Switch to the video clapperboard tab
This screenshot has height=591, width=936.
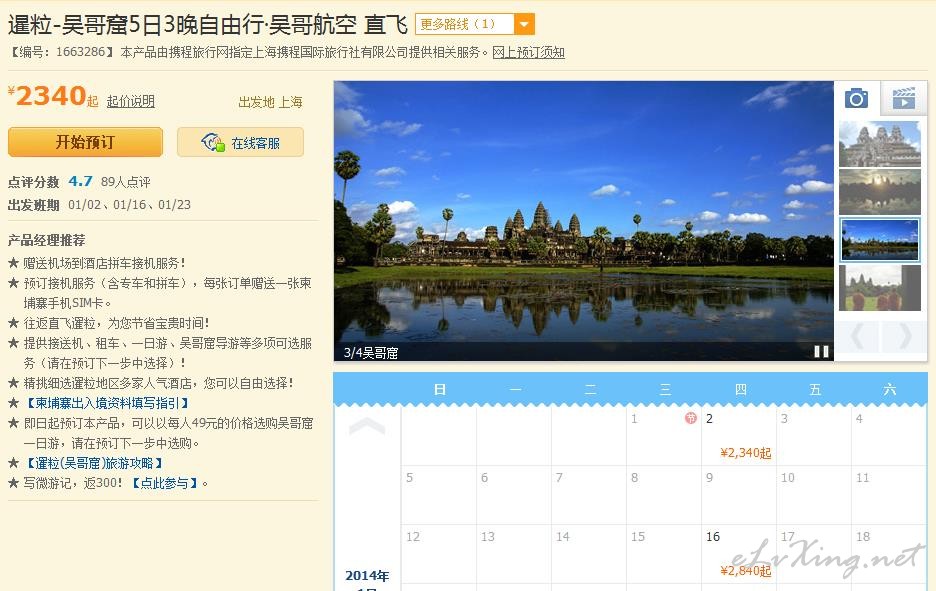pos(904,98)
